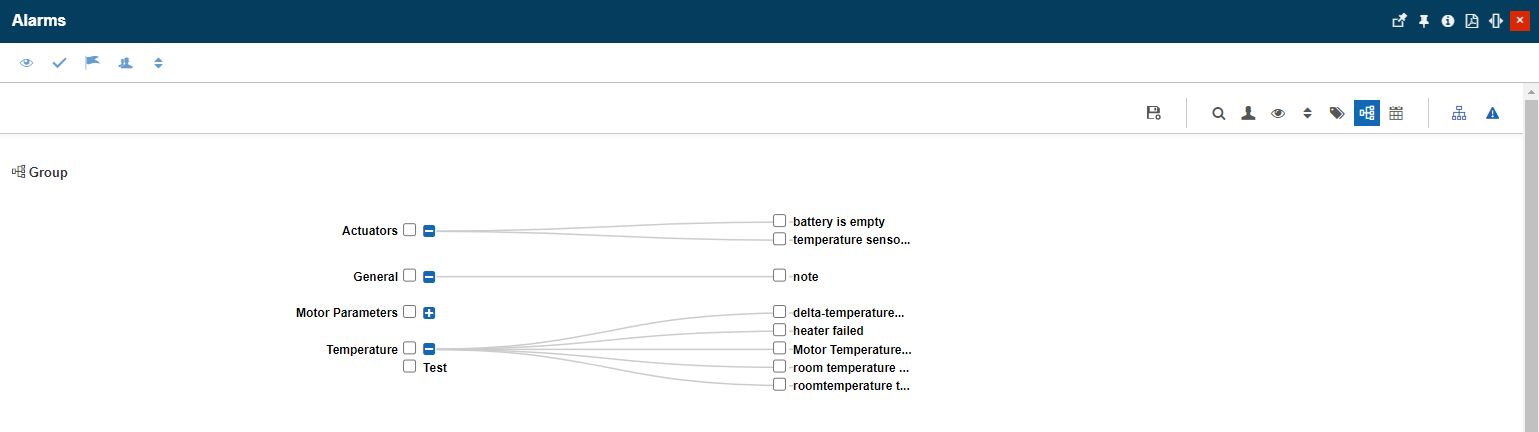Viewport: 1539px width, 432px height.
Task: Click the hierarchy org-chart icon
Action: click(1459, 113)
